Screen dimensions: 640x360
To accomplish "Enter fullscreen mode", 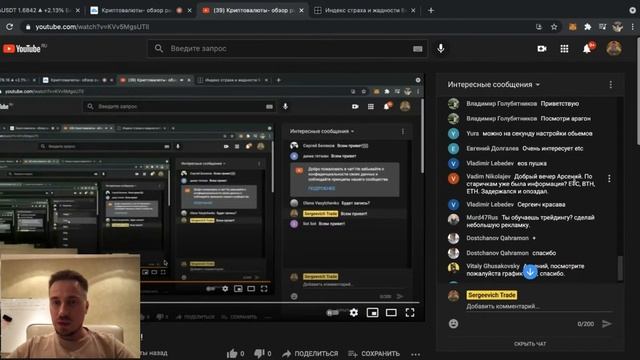I will click(410, 313).
